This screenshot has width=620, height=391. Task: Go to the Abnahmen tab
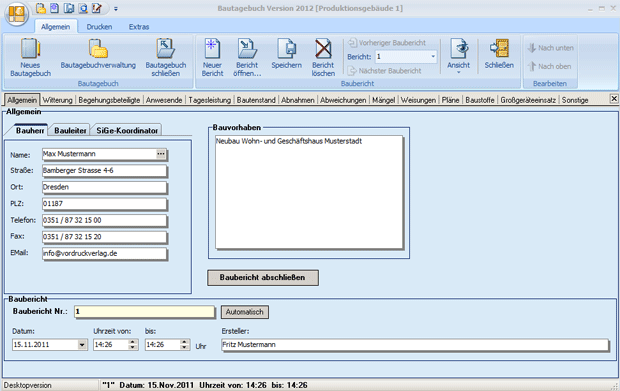298,100
